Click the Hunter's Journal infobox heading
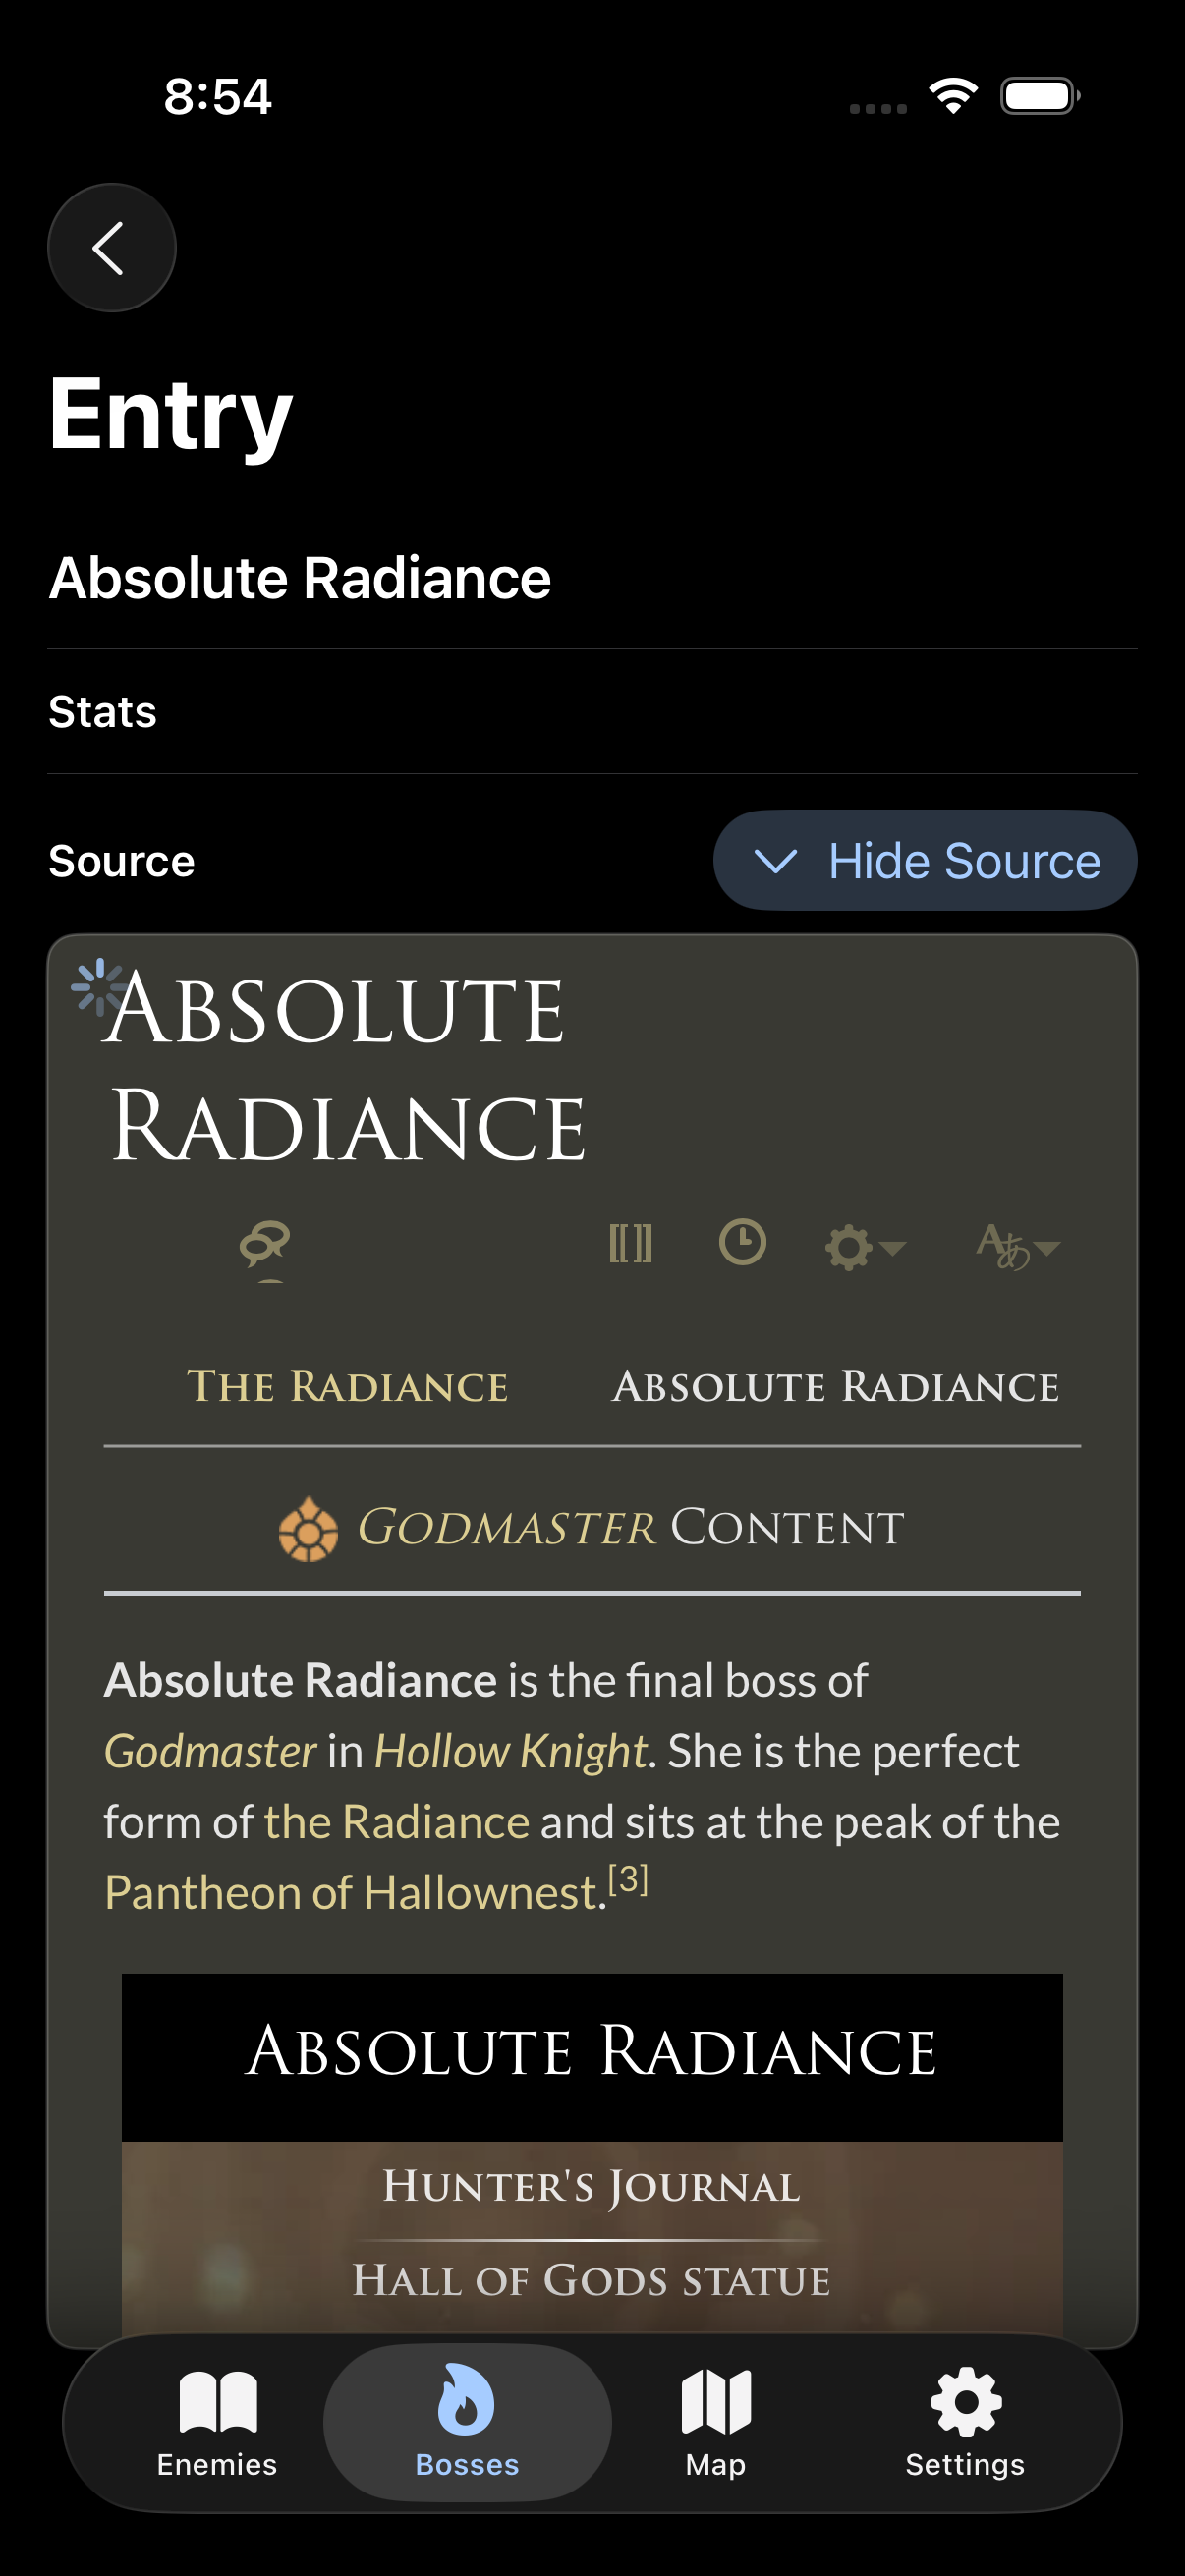1185x2576 pixels. pyautogui.click(x=592, y=2187)
